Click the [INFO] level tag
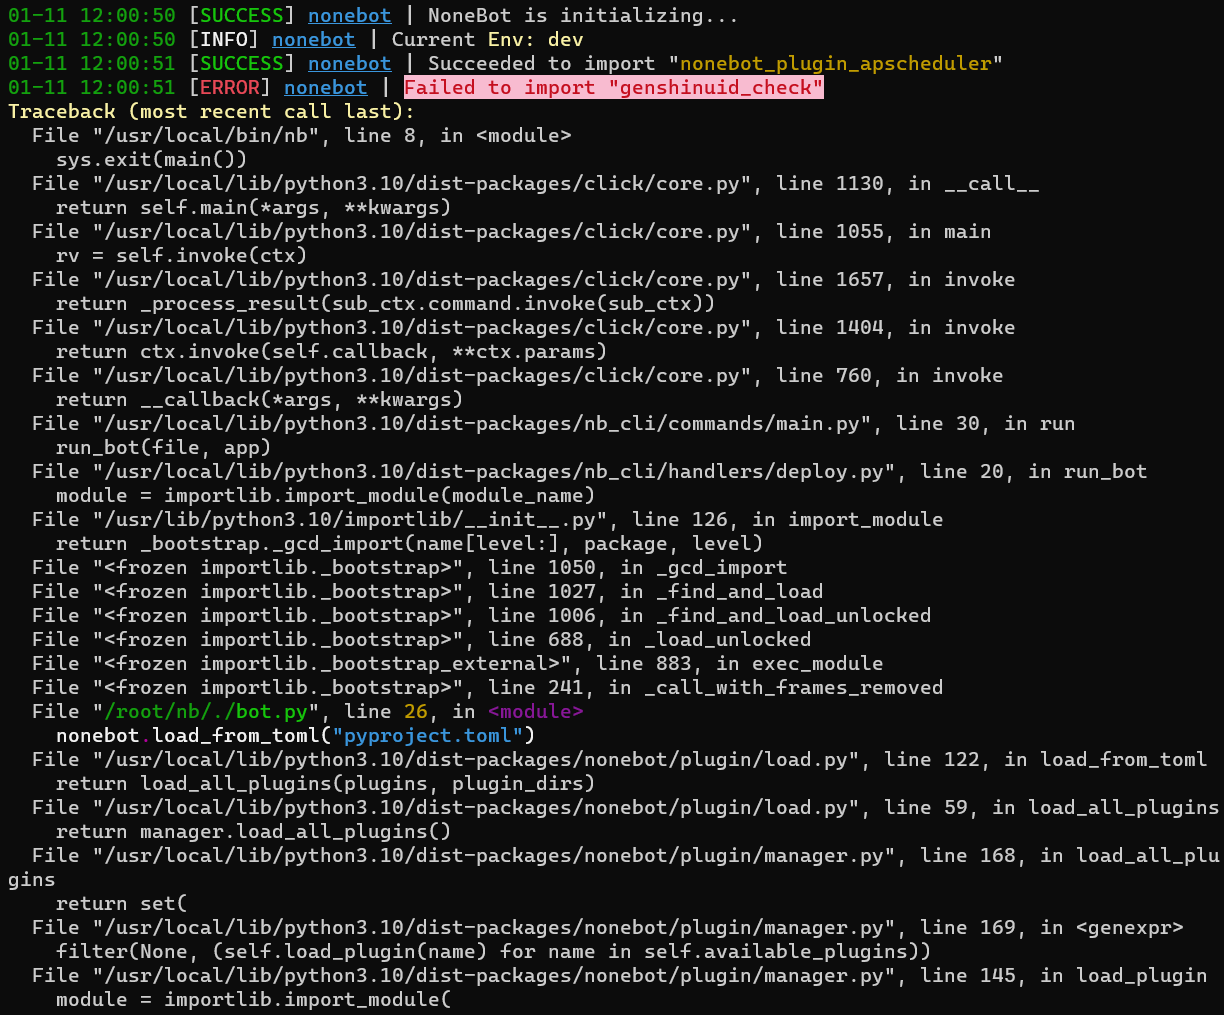 223,39
